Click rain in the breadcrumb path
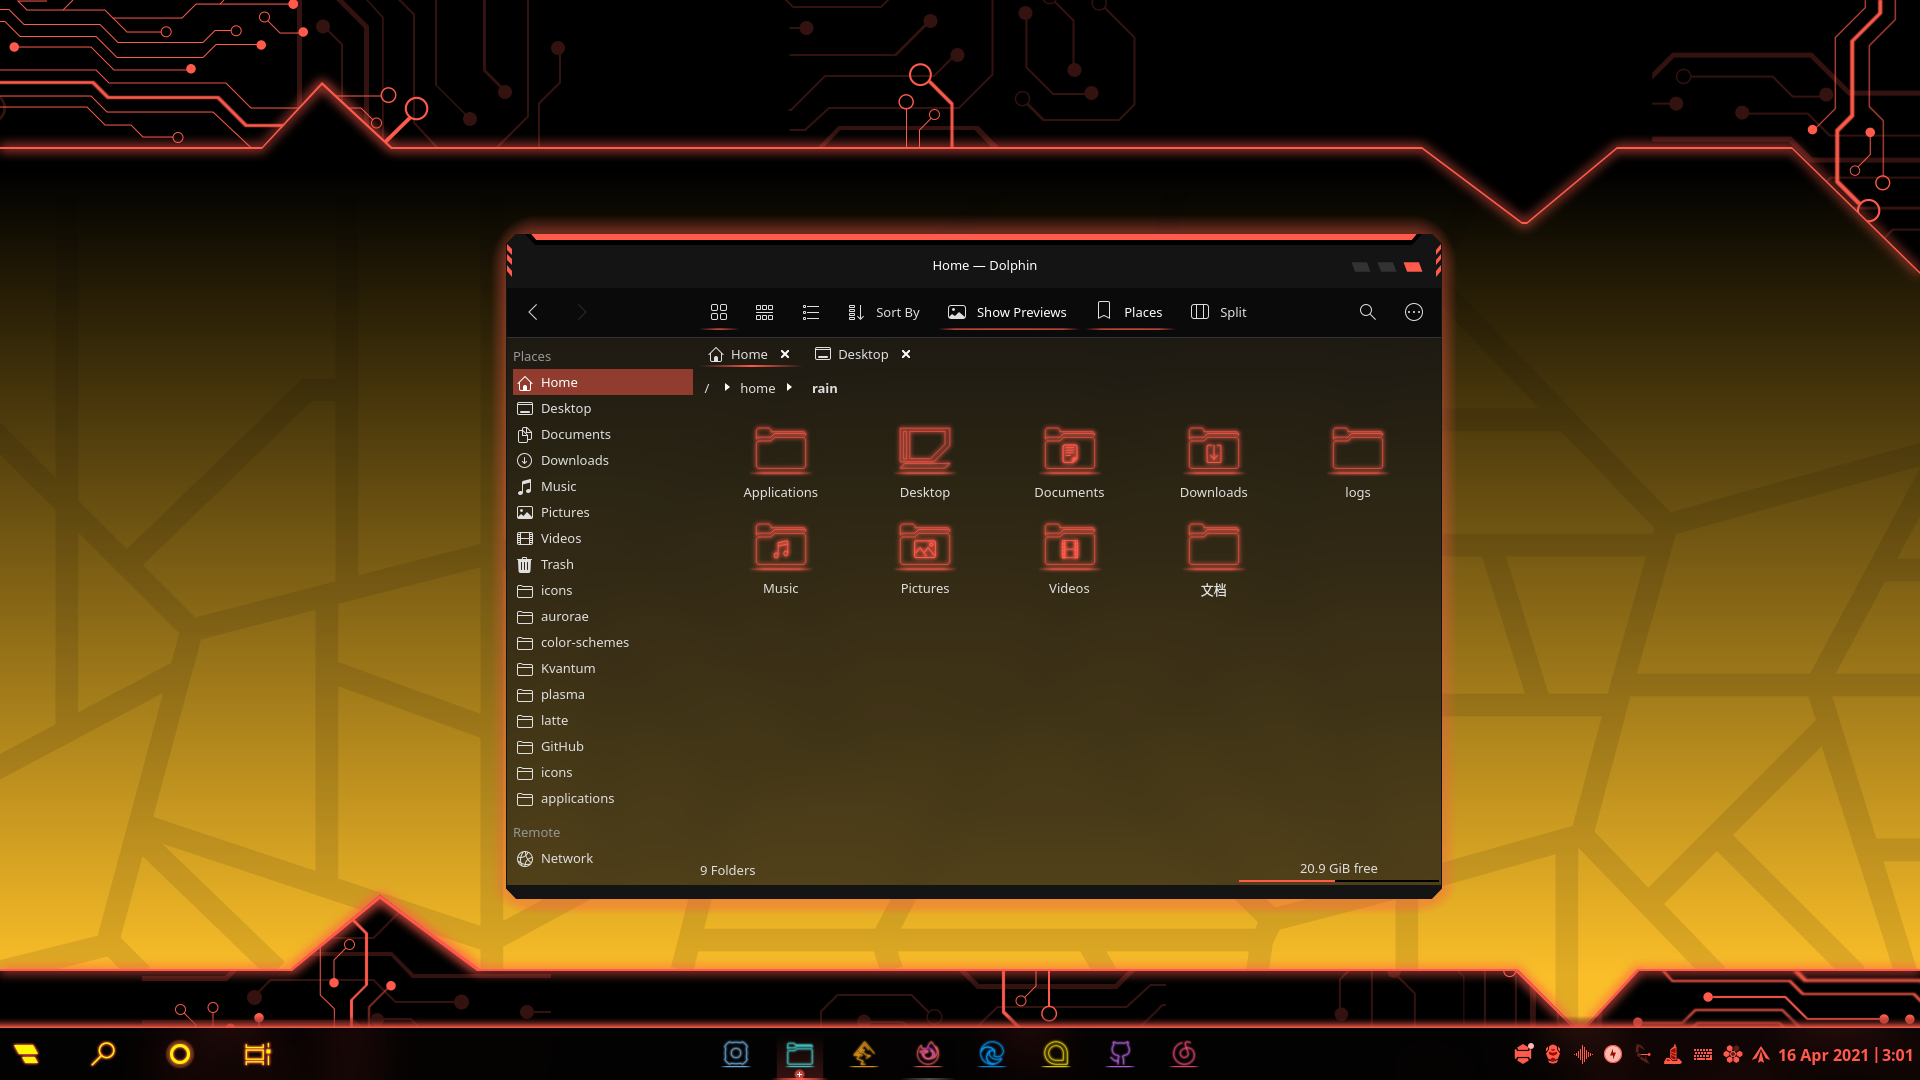The height and width of the screenshot is (1080, 1920). pos(825,388)
